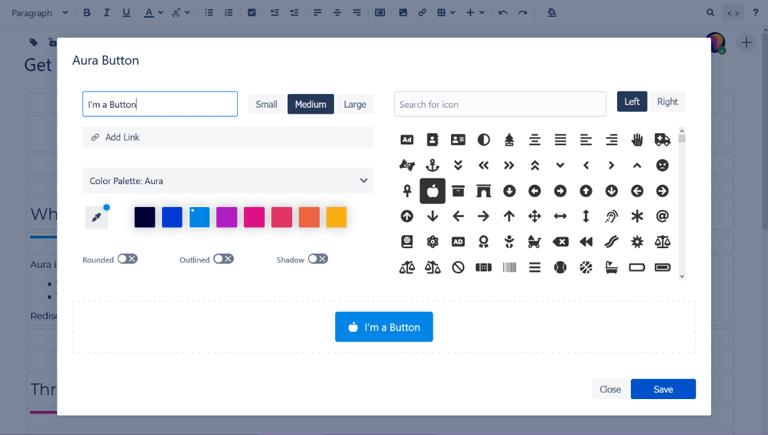Pick the asterisk icon

[637, 216]
